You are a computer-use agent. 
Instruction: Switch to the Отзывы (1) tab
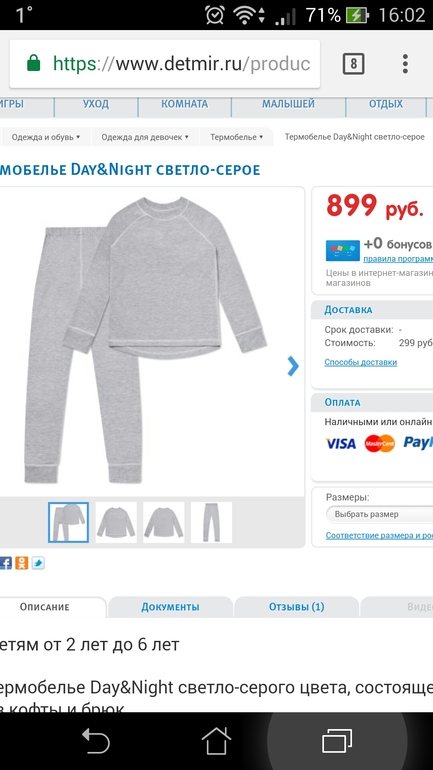click(297, 607)
